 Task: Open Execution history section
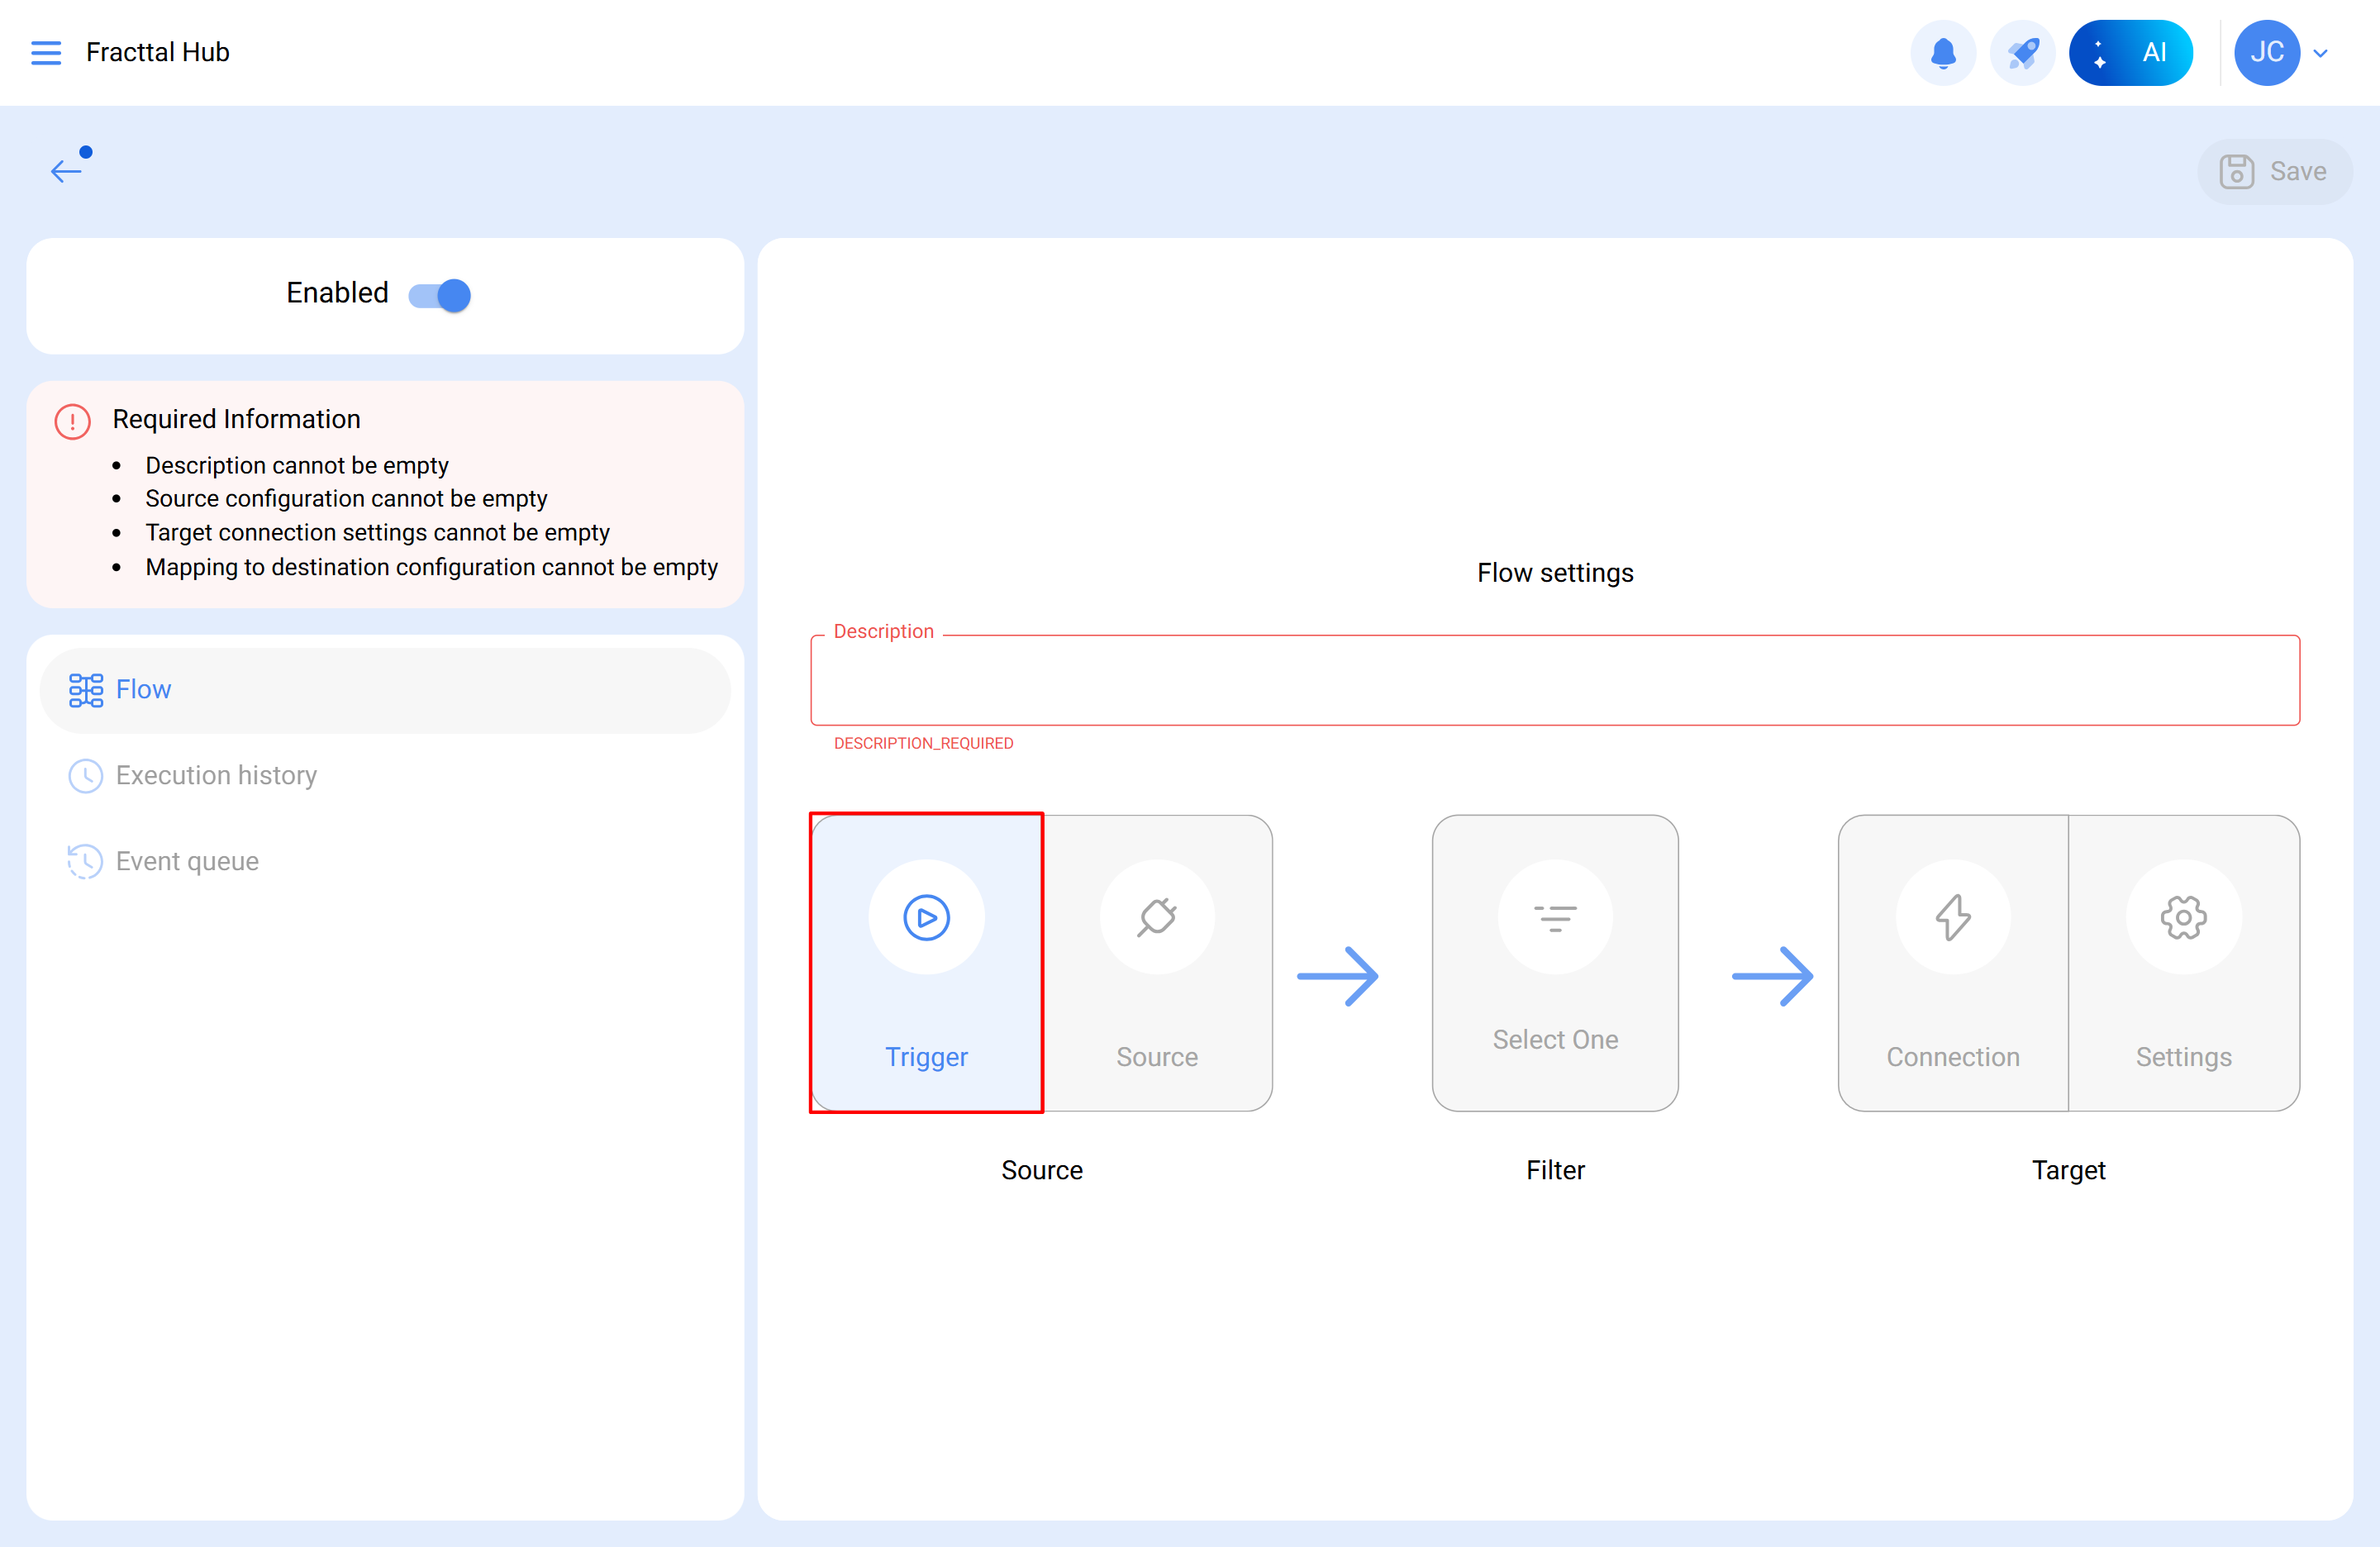[x=215, y=776]
